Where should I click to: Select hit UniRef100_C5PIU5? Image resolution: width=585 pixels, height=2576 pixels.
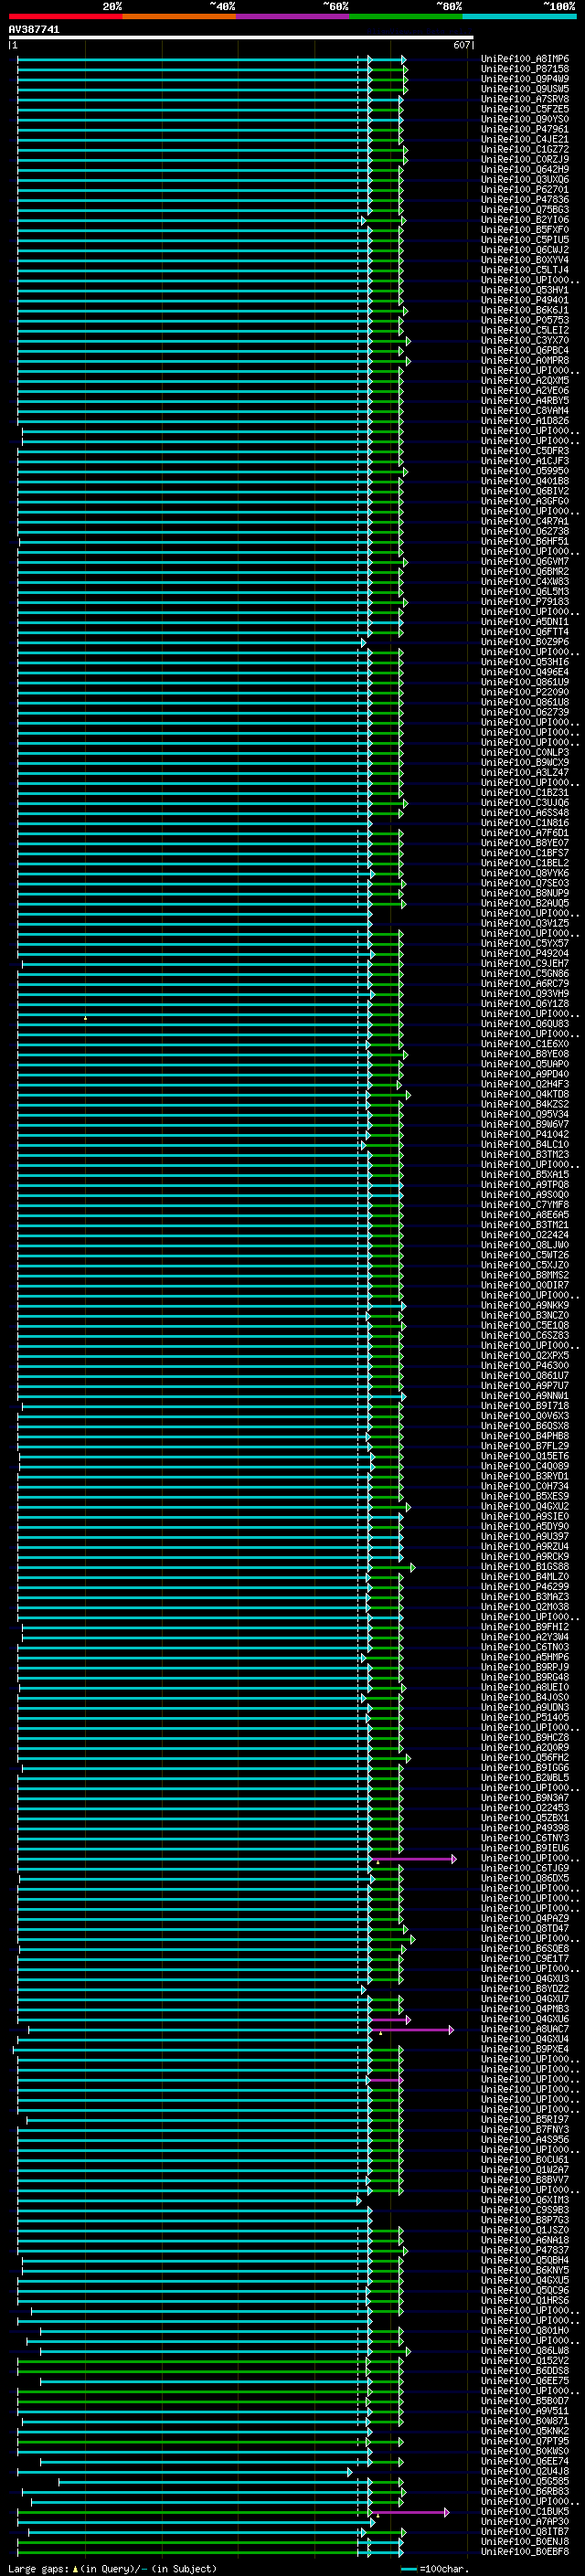pyautogui.click(x=524, y=239)
